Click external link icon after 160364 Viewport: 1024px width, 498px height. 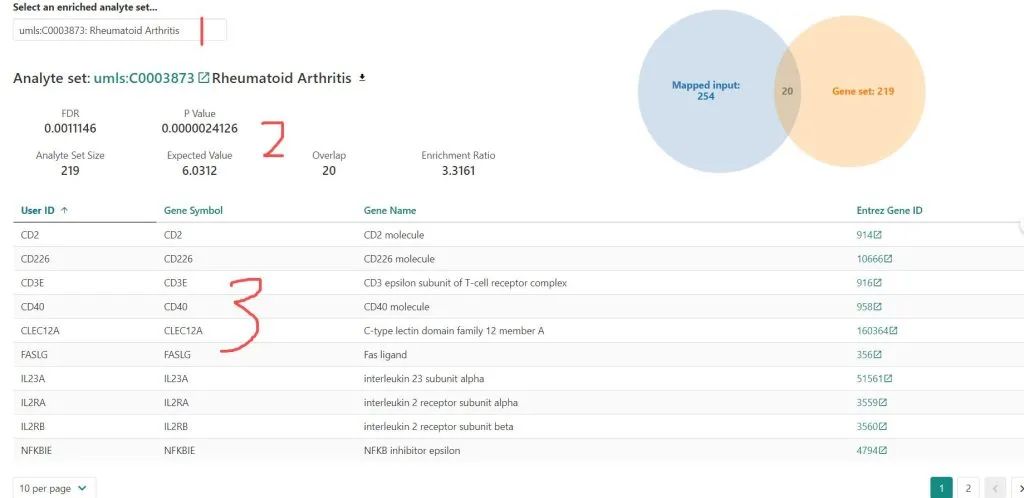point(893,331)
